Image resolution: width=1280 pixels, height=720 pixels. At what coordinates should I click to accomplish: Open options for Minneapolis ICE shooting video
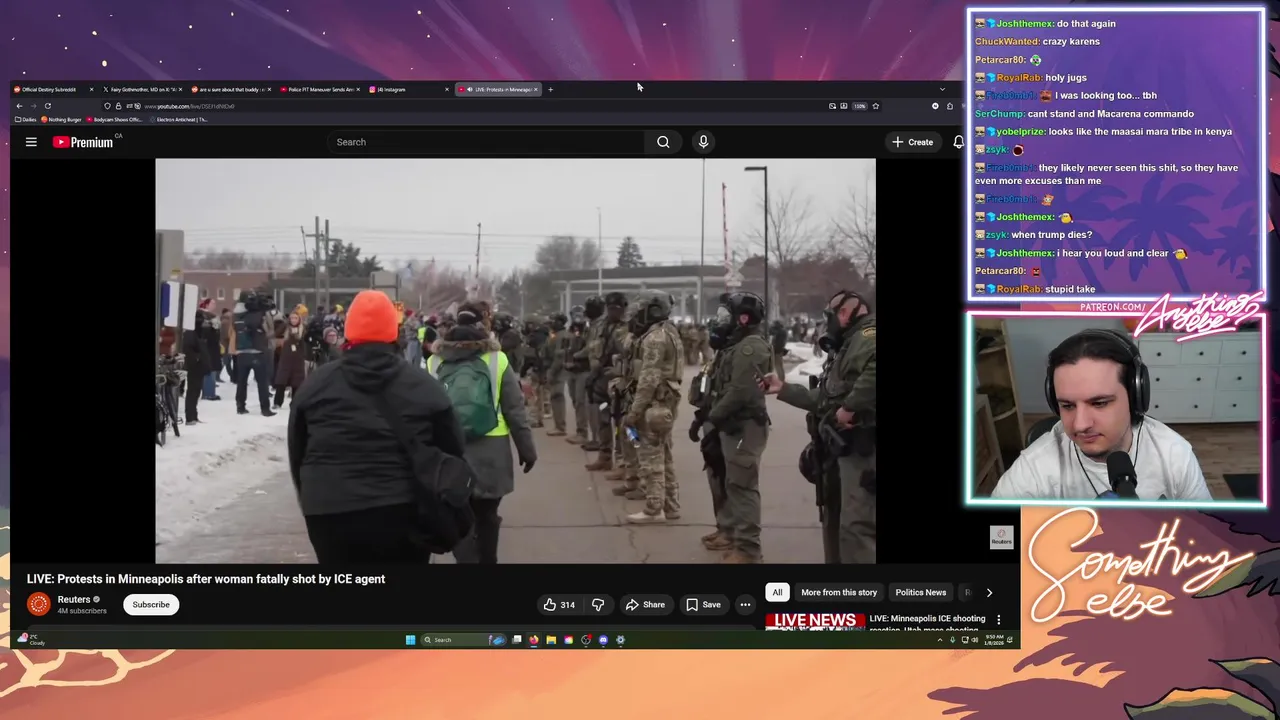point(998,620)
